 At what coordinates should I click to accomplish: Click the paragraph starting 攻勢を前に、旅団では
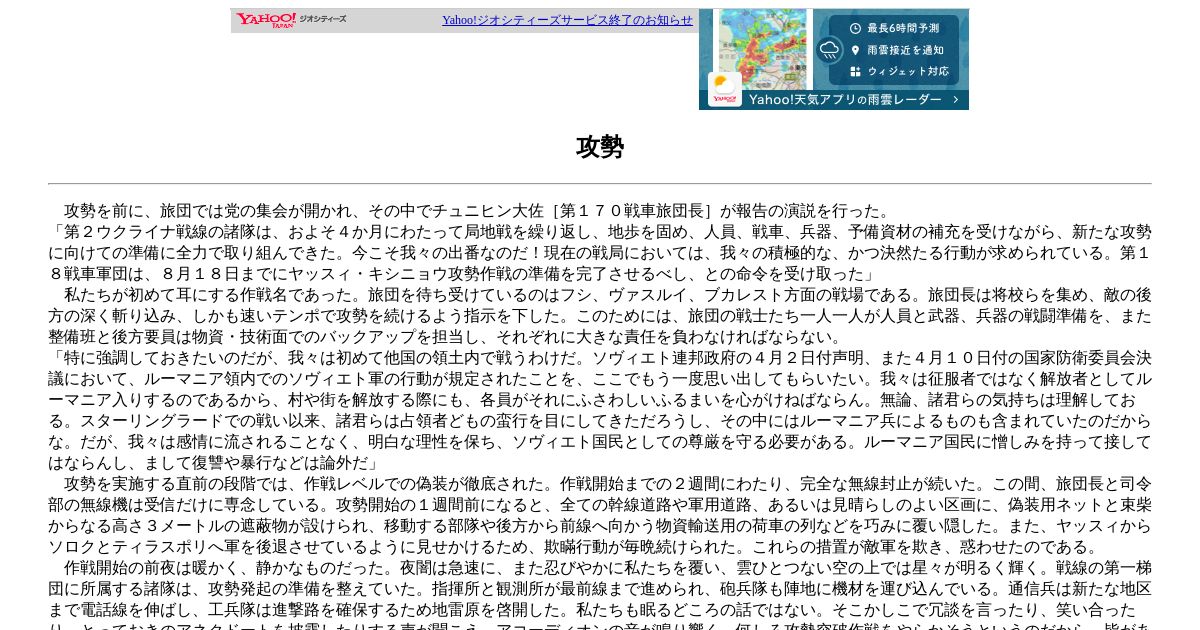[x=478, y=211]
